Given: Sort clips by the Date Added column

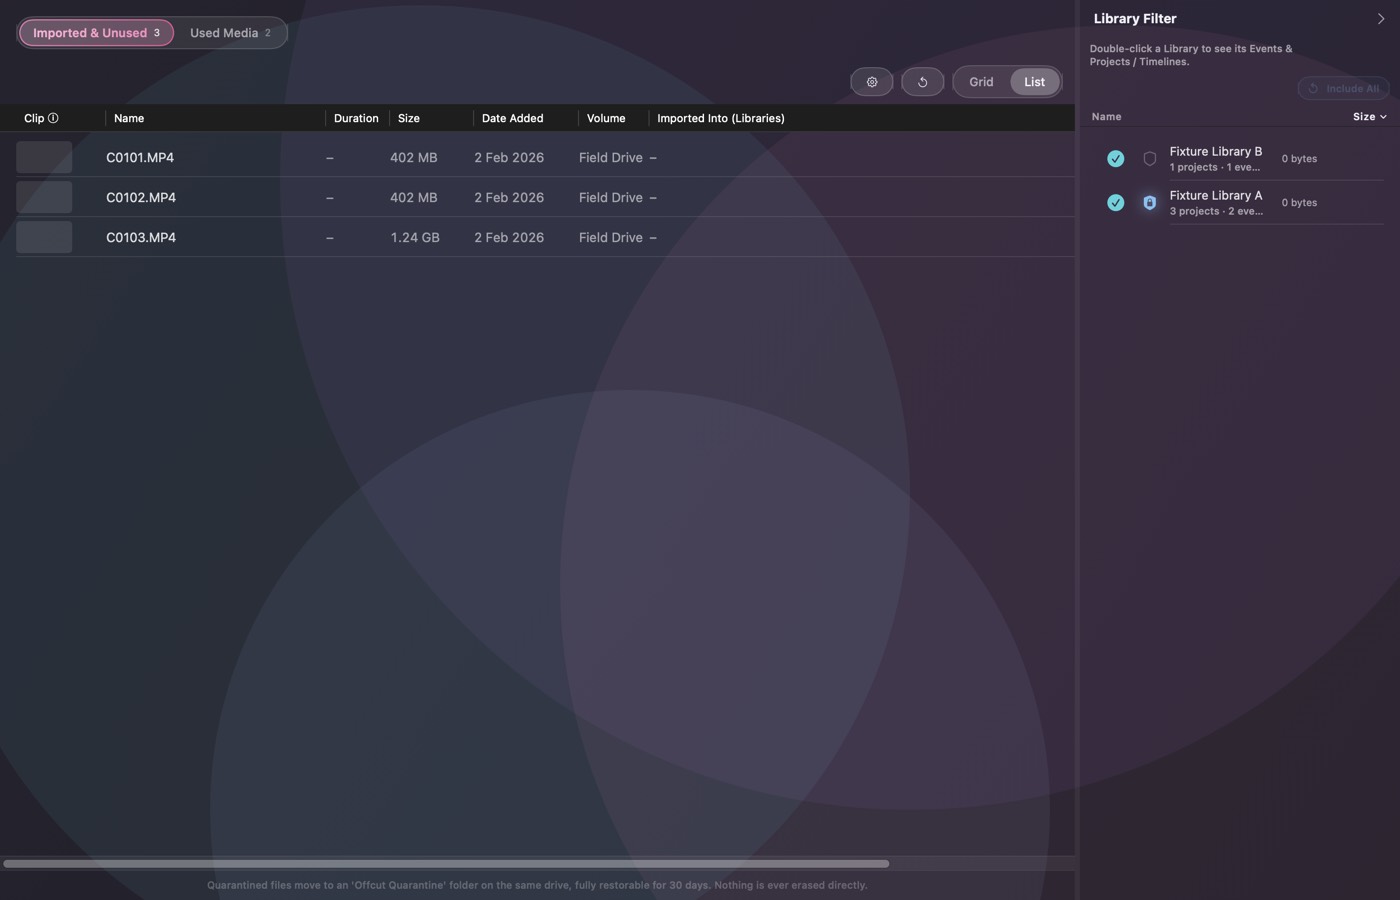Looking at the screenshot, I should click(x=512, y=118).
